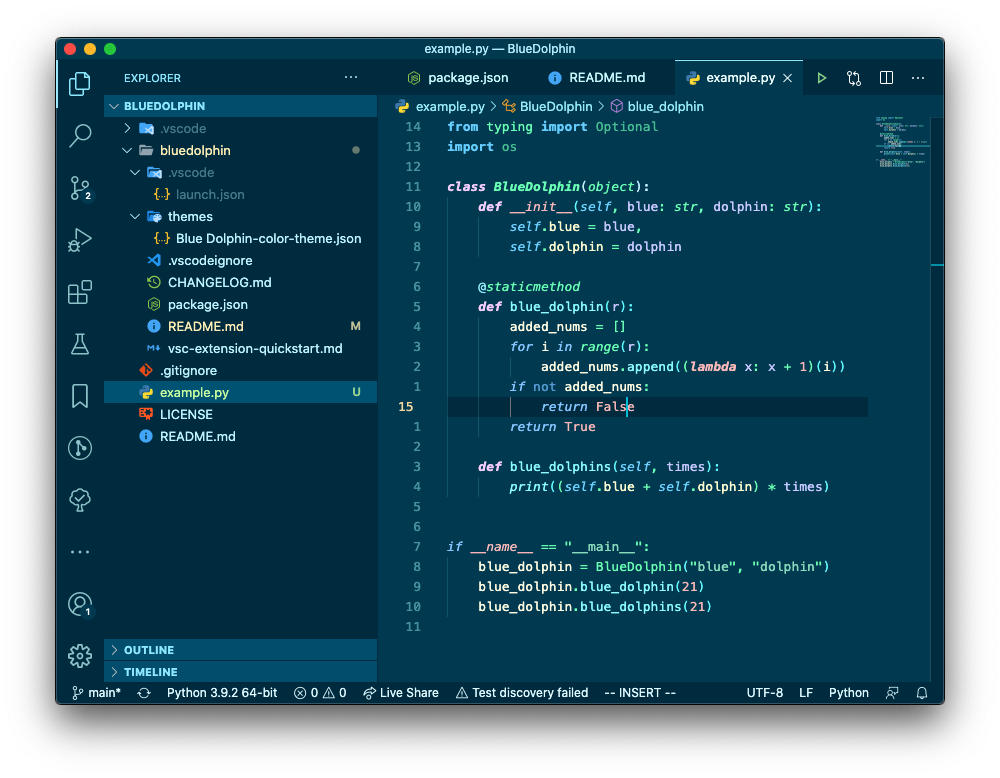Run Python file with play button

pyautogui.click(x=821, y=78)
